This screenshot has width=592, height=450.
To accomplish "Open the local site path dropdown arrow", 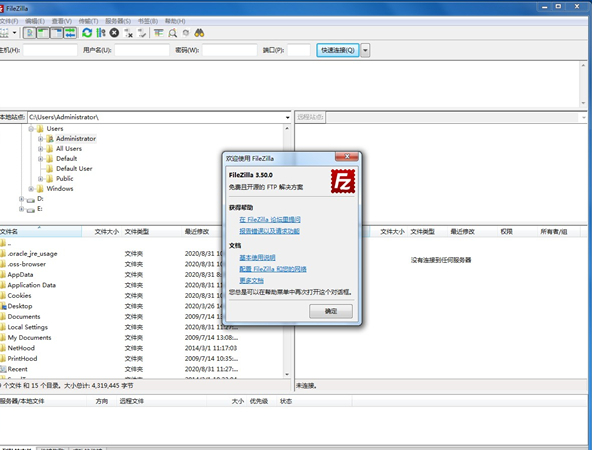I will point(288,117).
